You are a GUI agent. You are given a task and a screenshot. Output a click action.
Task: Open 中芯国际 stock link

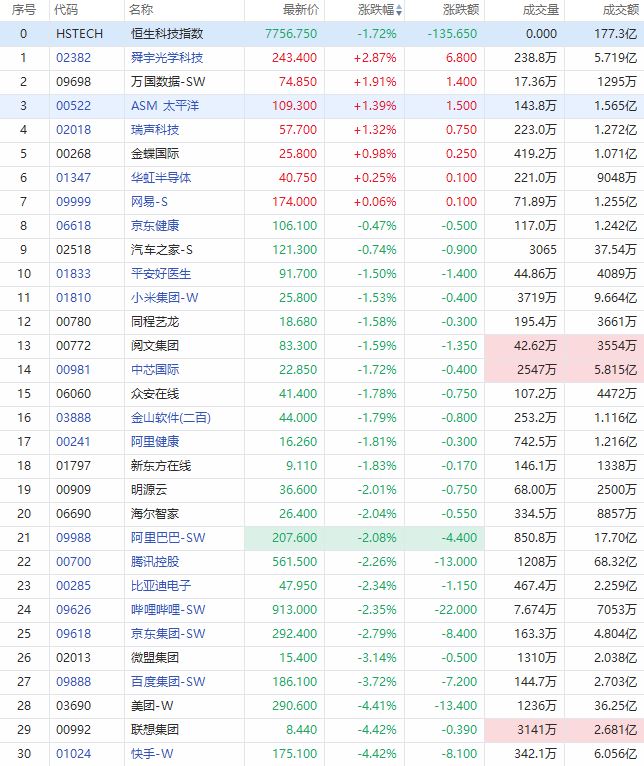click(x=155, y=369)
